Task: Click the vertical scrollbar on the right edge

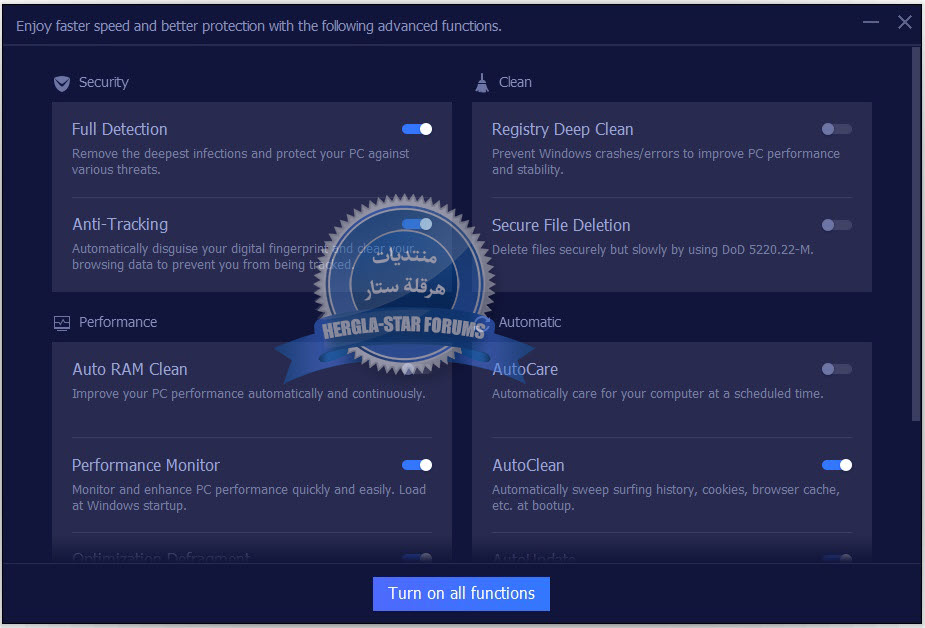Action: (x=916, y=234)
